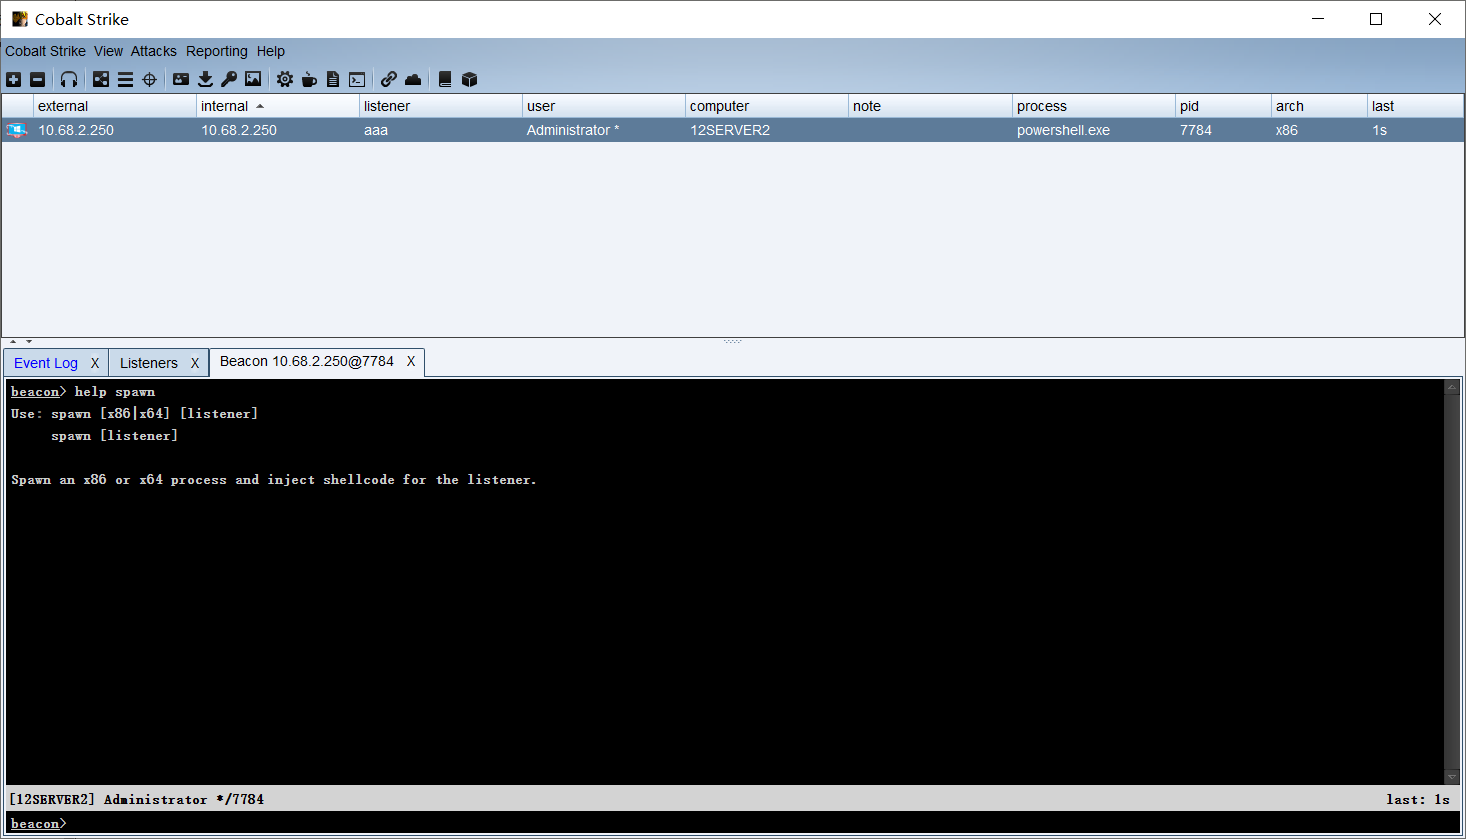Screen dimensions: 1466x839
Task: Switch to target table crosshair icon
Action: (150, 79)
